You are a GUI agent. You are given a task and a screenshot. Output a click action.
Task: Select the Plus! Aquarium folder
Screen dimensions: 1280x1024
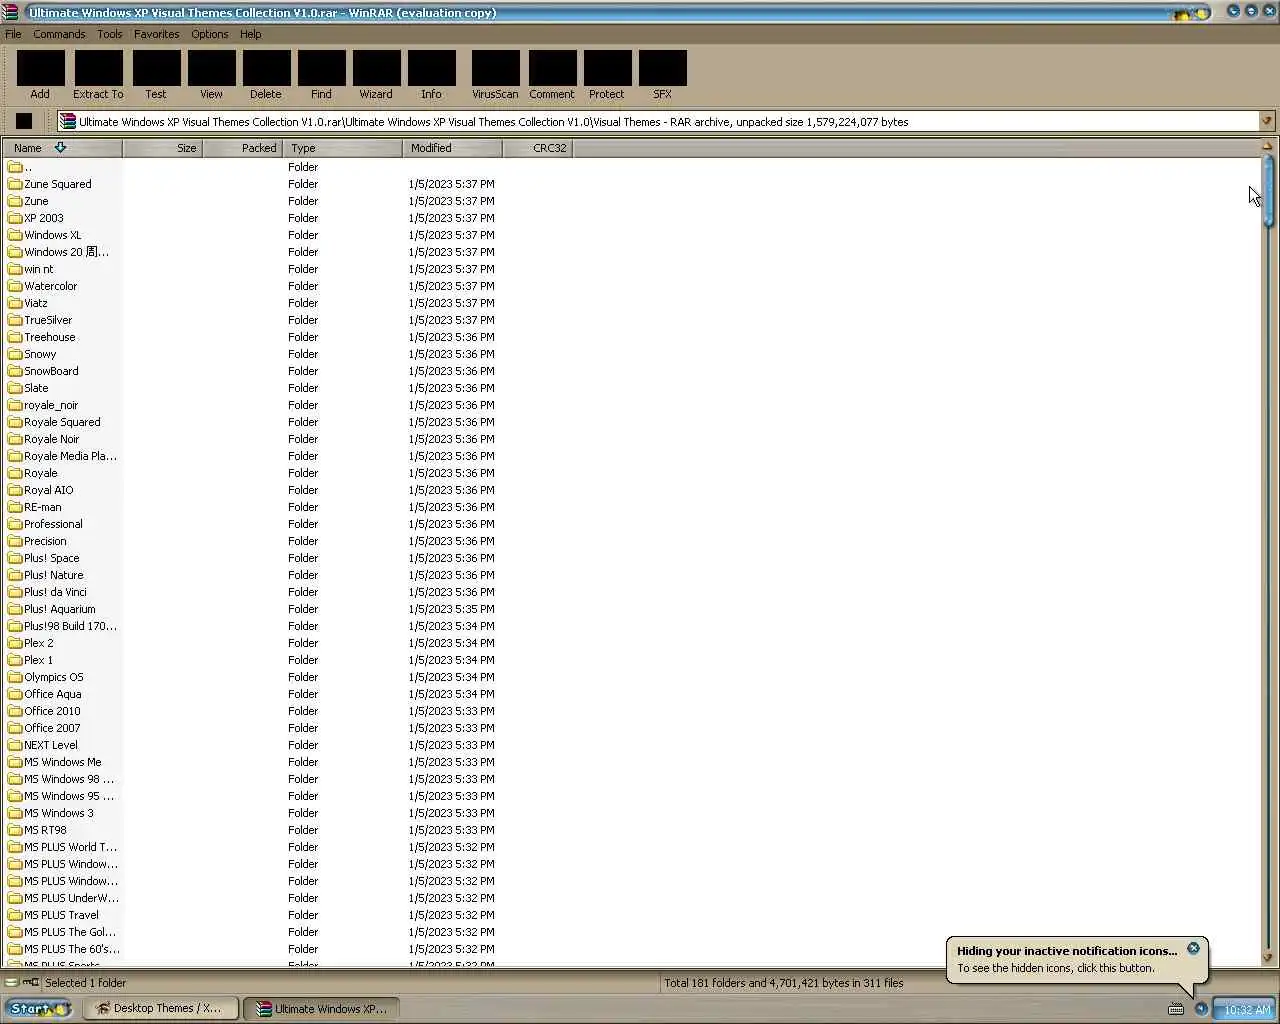point(52,609)
